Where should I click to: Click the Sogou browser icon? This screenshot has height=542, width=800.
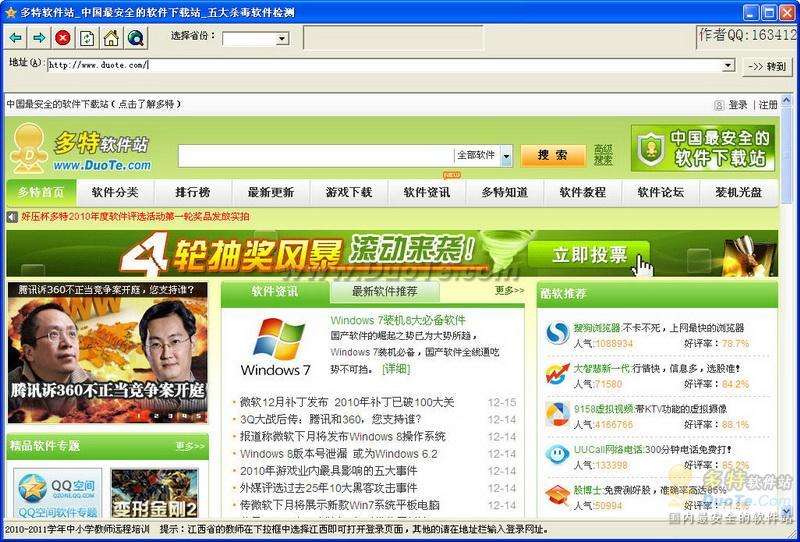557,333
